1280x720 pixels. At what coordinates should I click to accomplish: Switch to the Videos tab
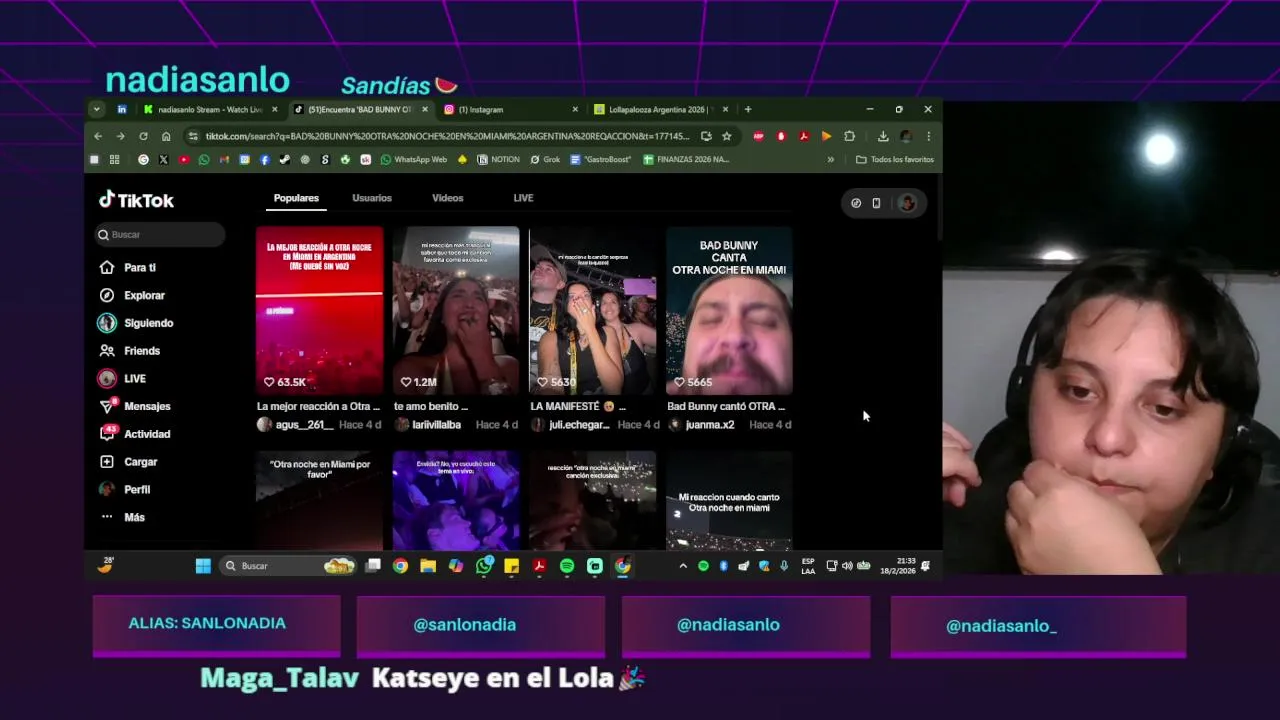447,198
